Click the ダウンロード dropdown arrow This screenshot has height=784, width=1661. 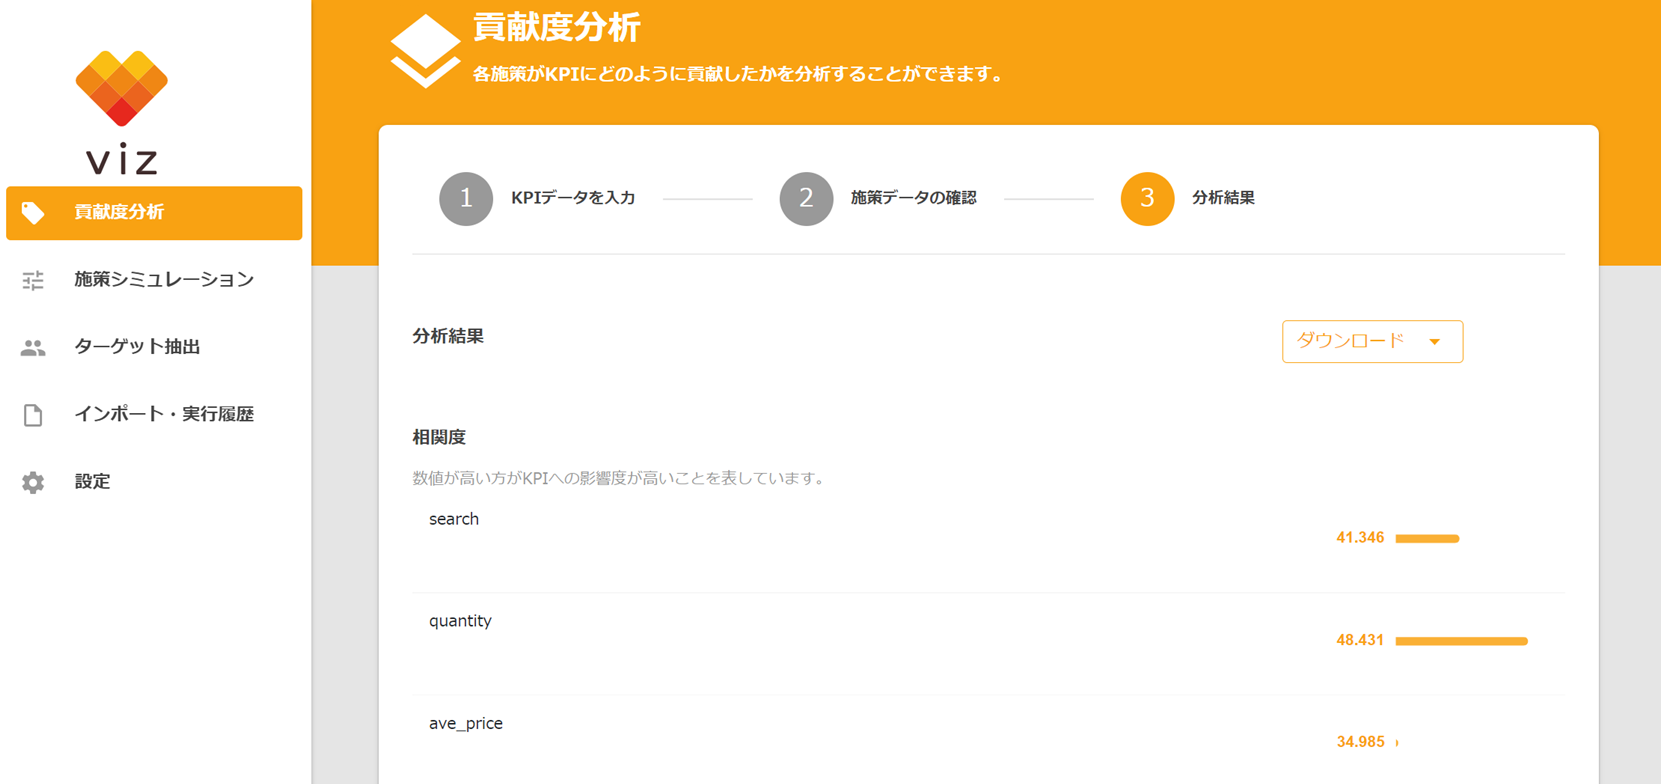pos(1435,342)
